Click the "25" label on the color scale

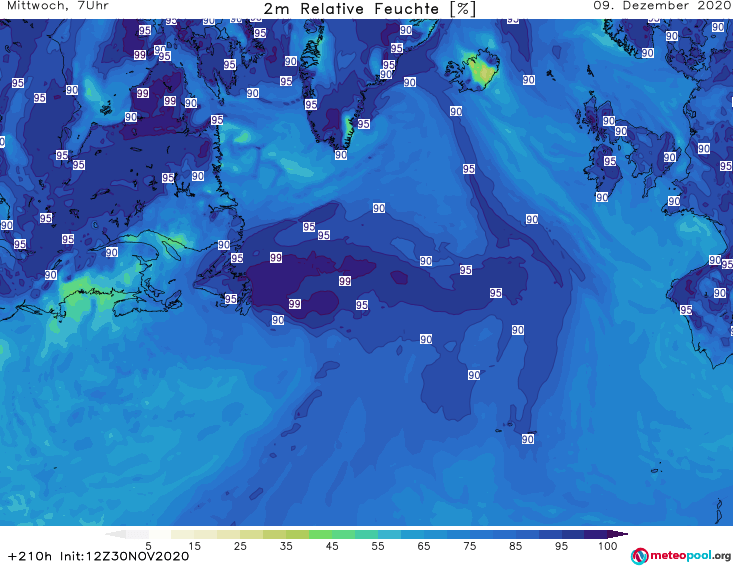pos(240,546)
